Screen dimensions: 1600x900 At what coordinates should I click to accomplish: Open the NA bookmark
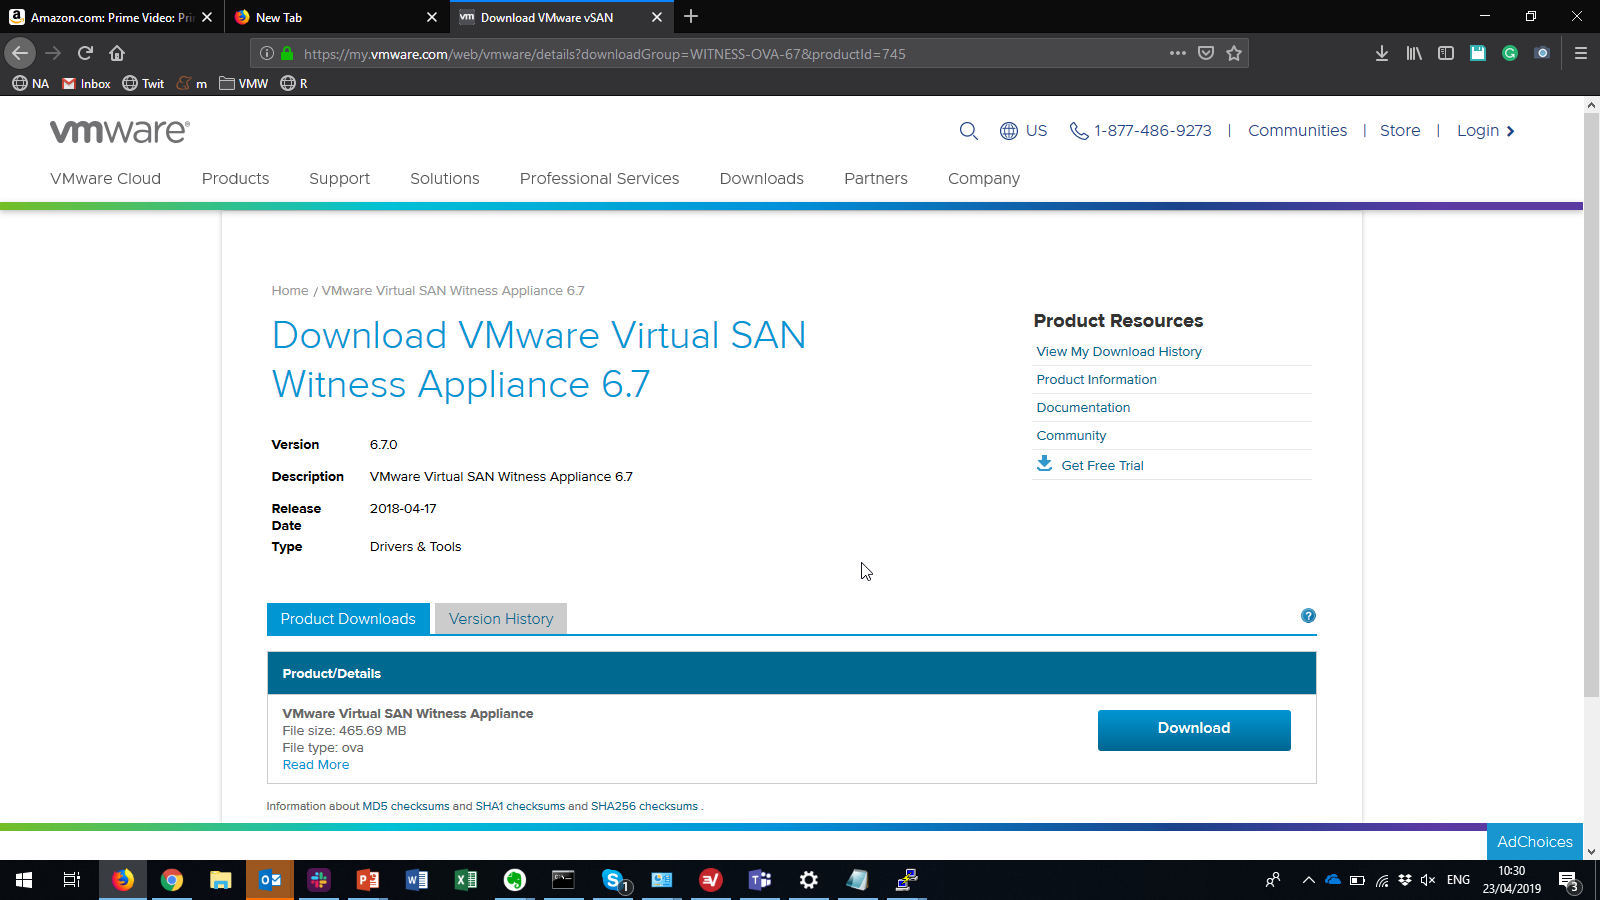[31, 83]
